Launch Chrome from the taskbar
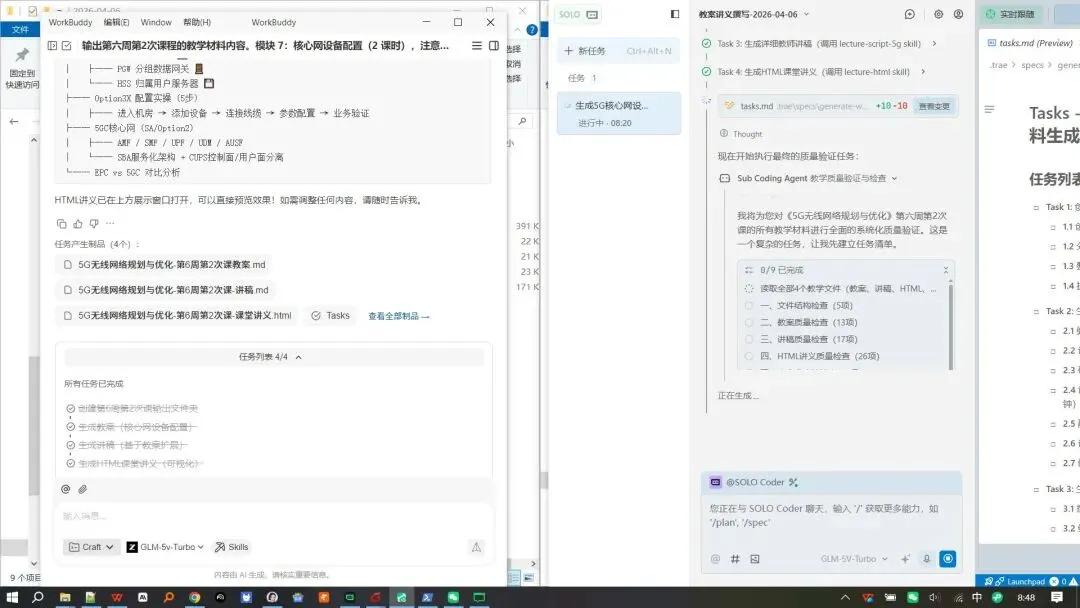1080x608 pixels. [x=194, y=597]
